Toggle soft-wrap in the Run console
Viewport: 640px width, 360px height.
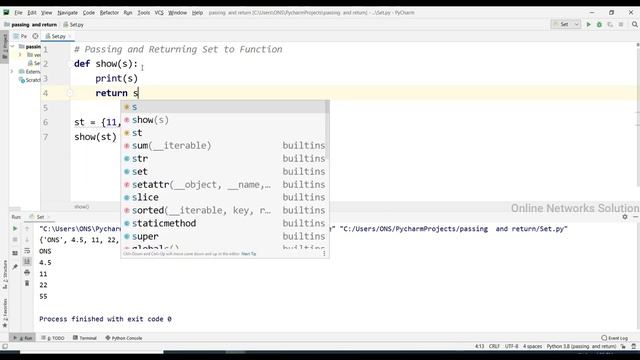point(27,251)
